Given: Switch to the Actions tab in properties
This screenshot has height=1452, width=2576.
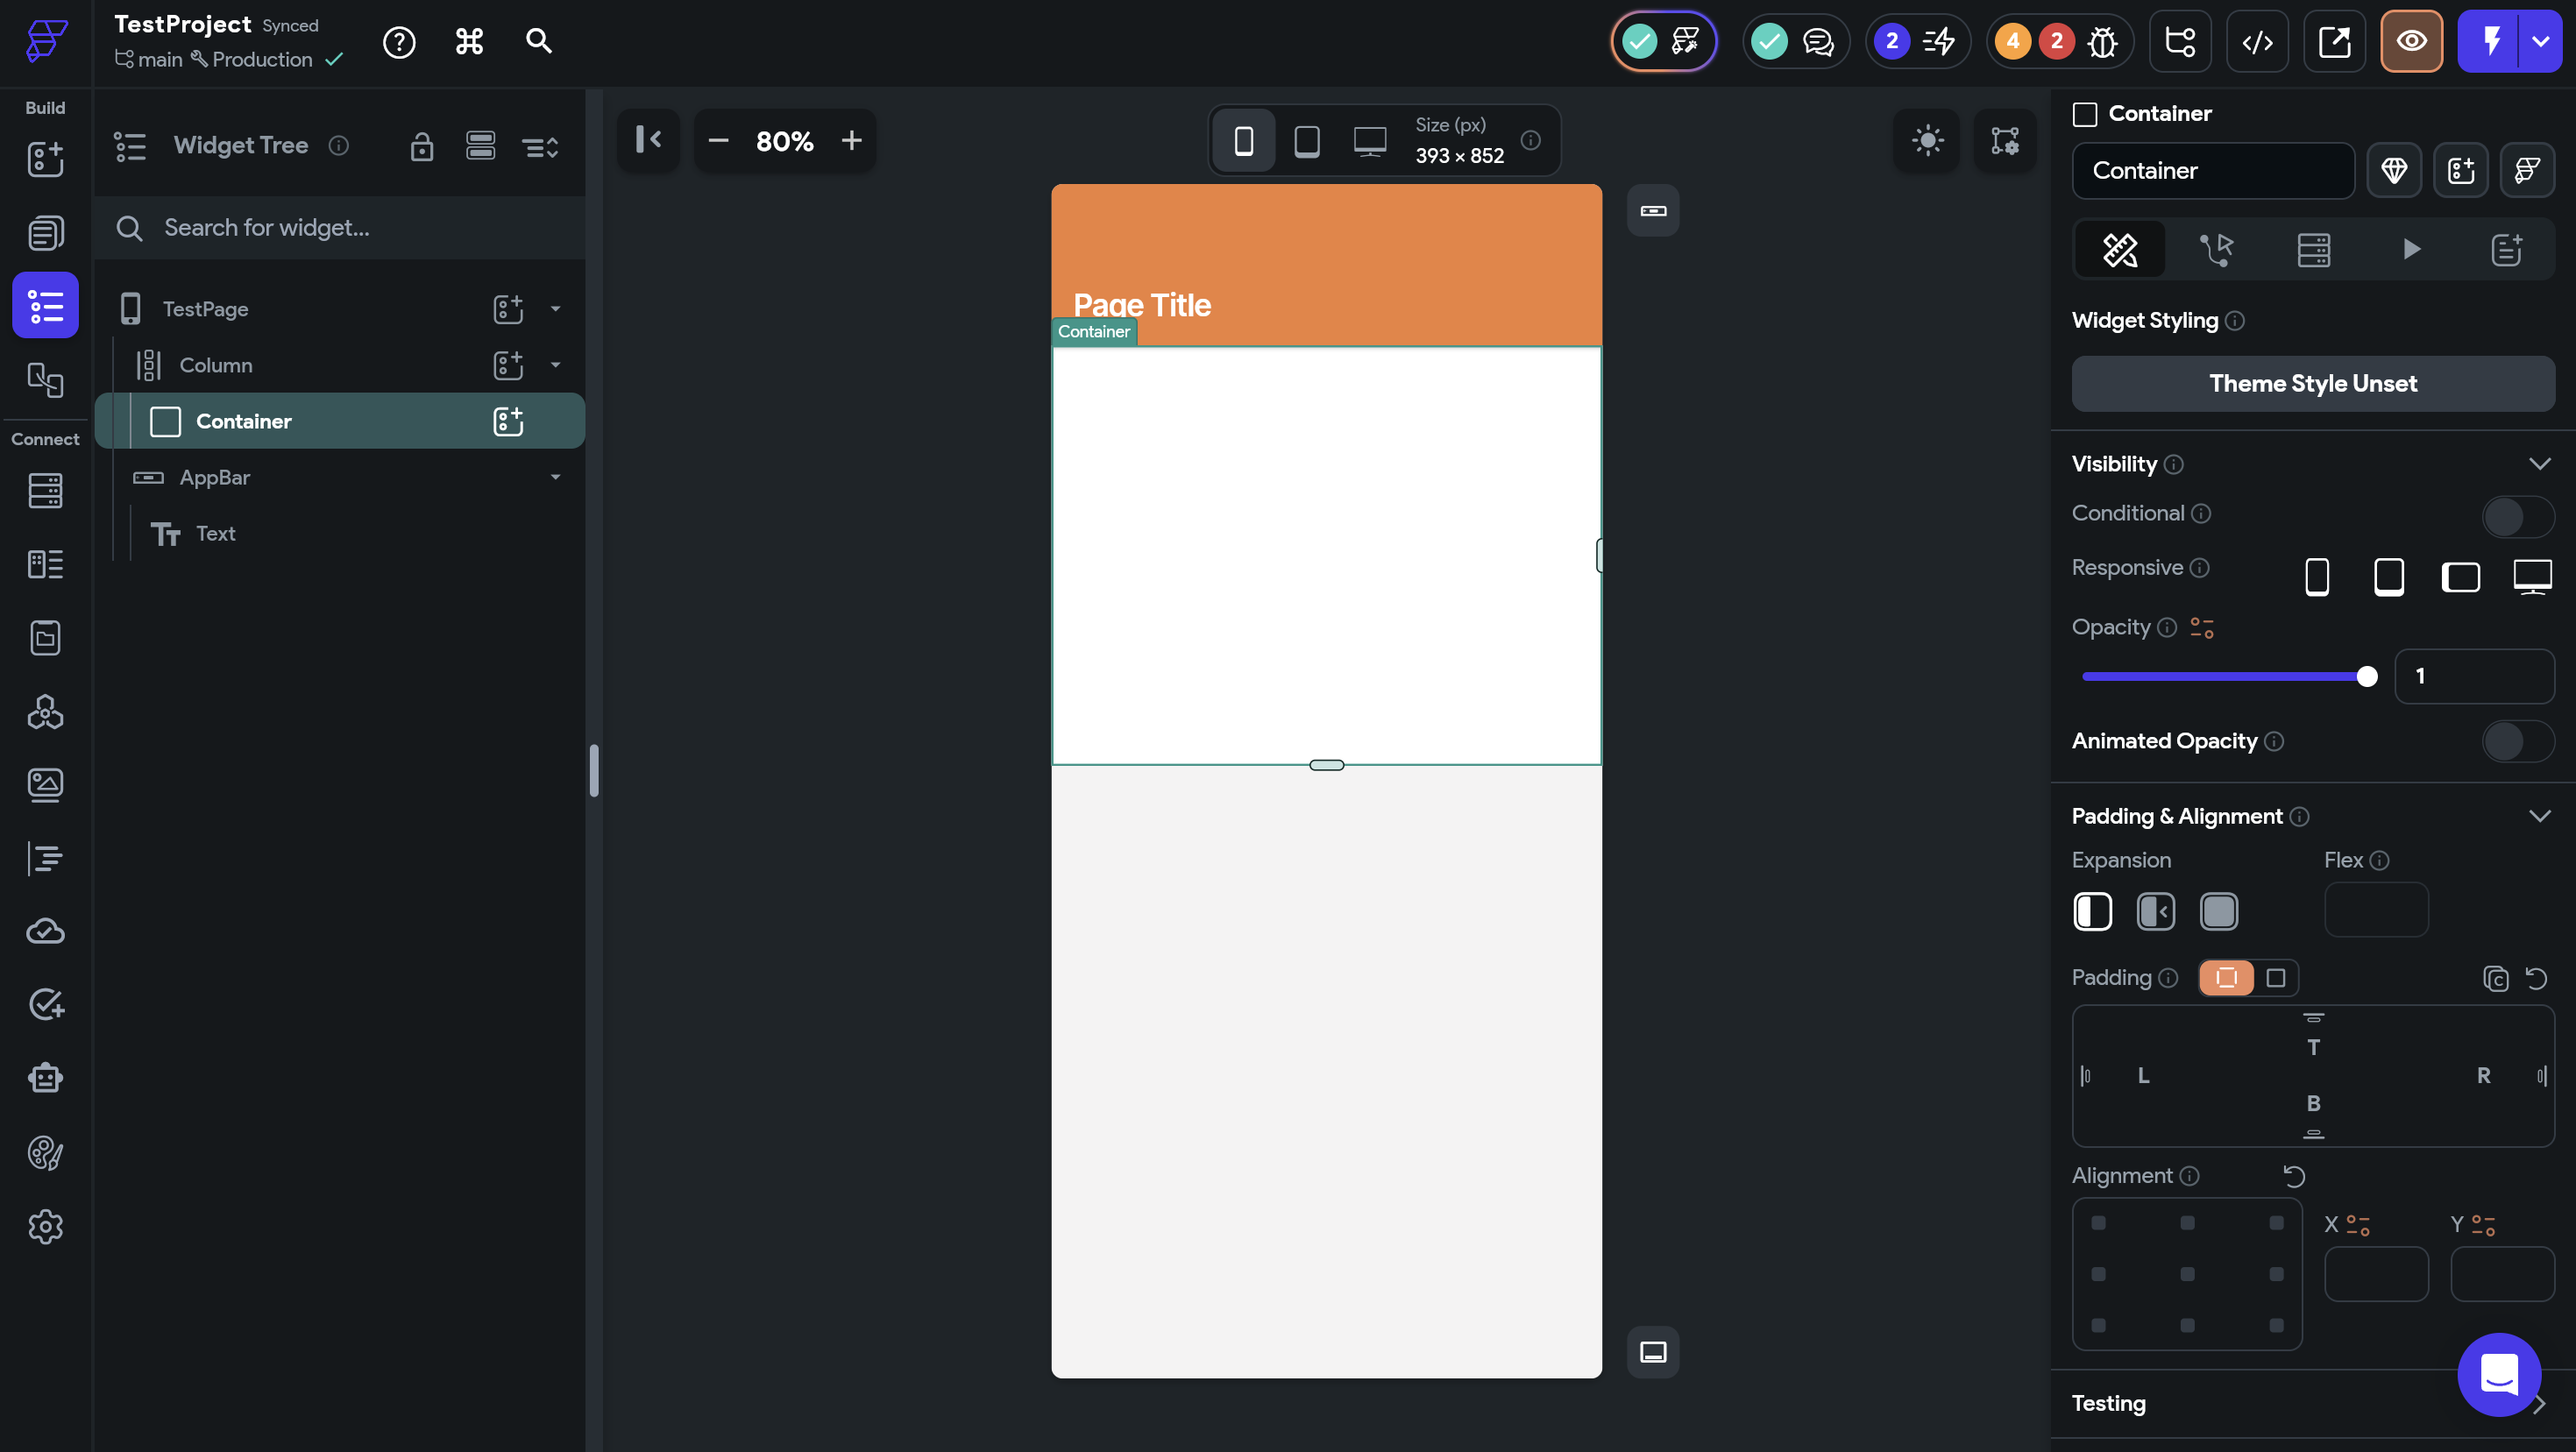Looking at the screenshot, I should tap(2216, 249).
